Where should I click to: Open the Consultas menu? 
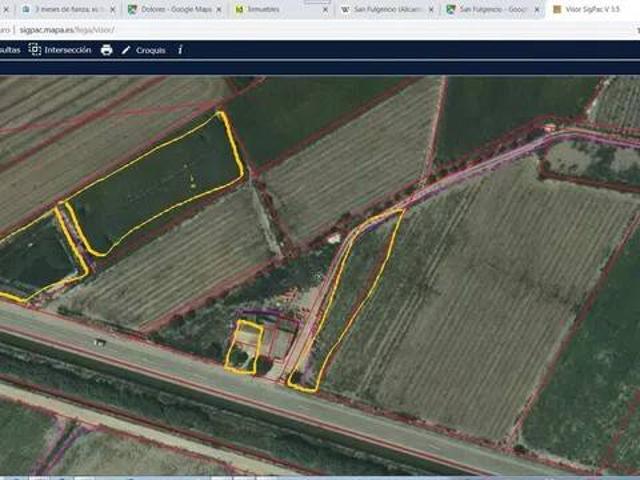click(10, 50)
